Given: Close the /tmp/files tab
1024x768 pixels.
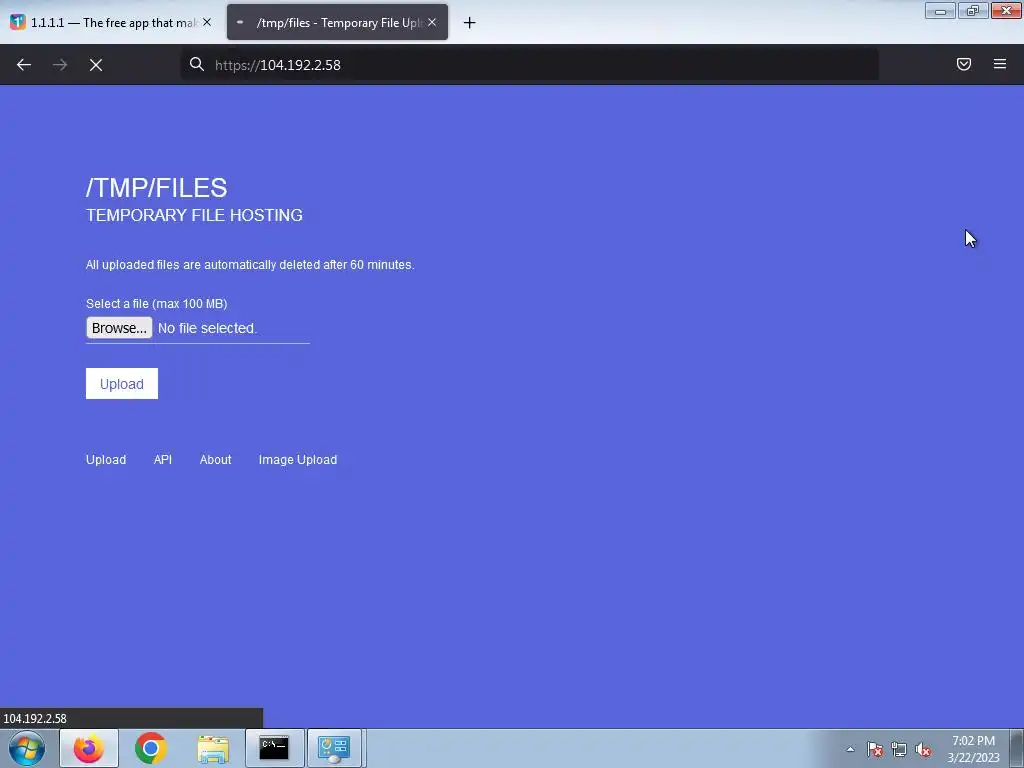Looking at the screenshot, I should click(x=432, y=22).
